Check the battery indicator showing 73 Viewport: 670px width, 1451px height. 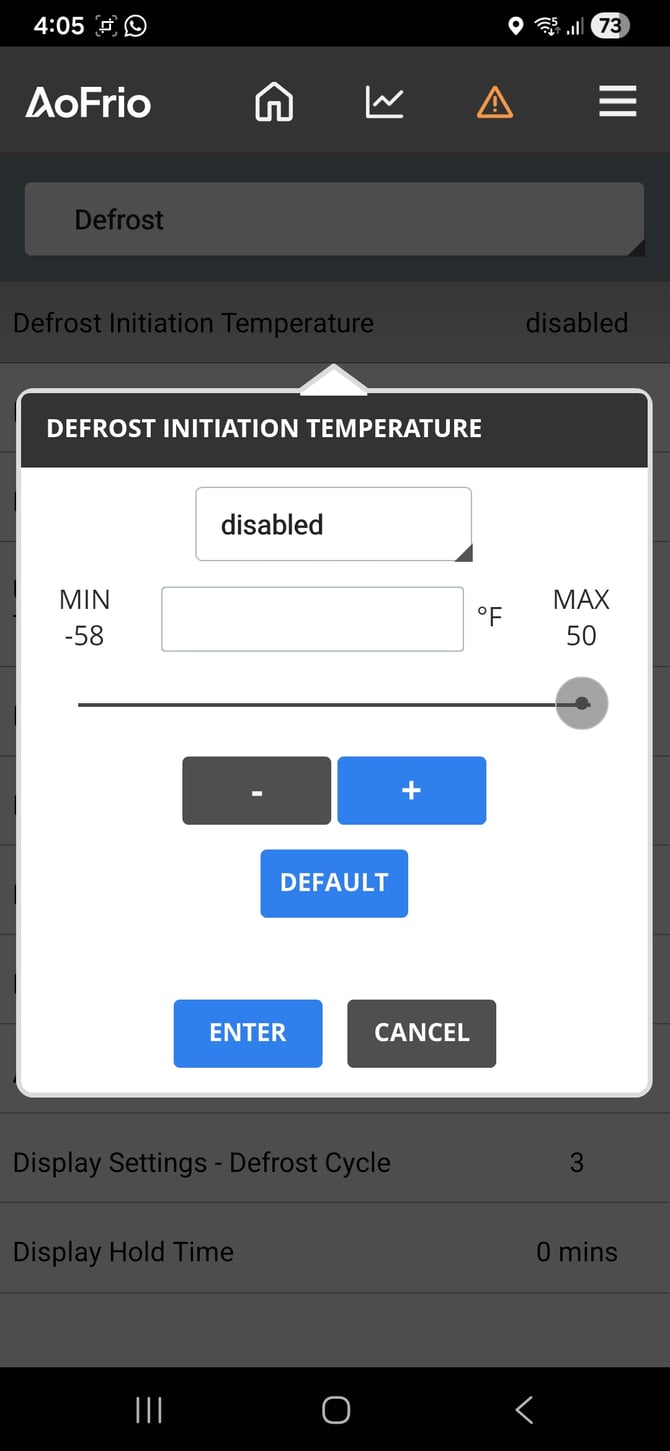point(608,25)
